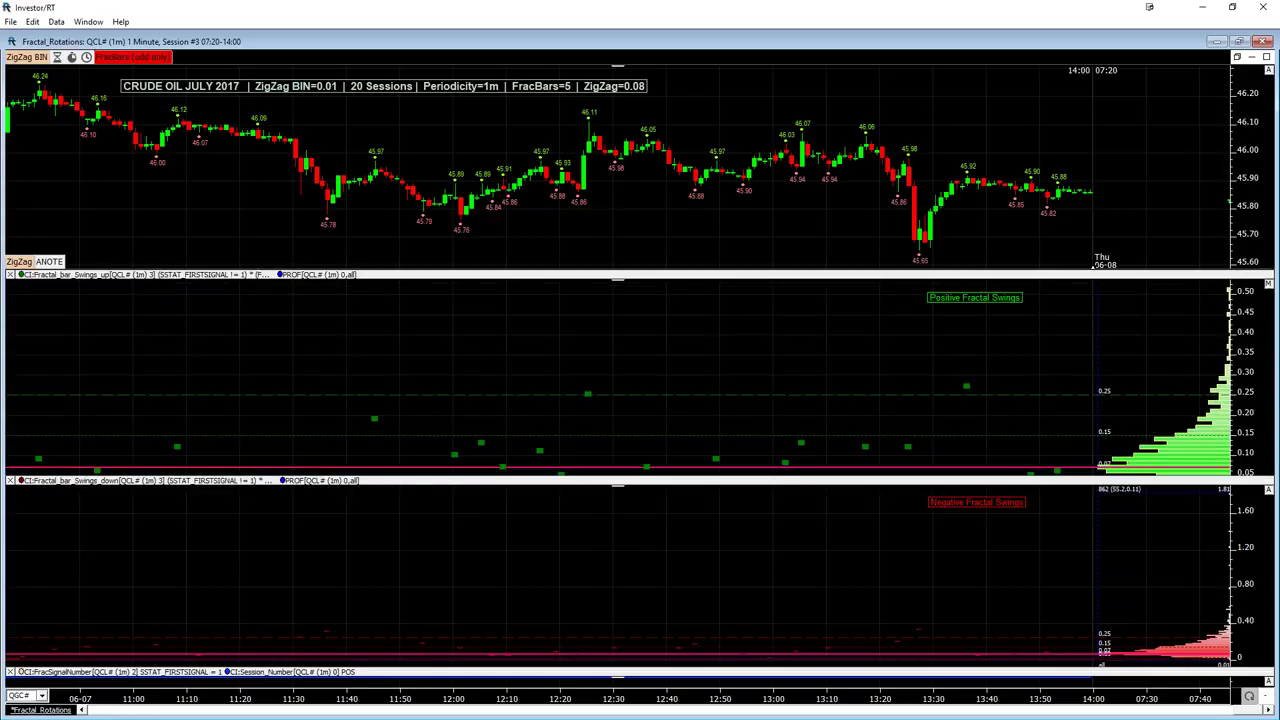Click the 12:00 time axis label

pyautogui.click(x=453, y=699)
